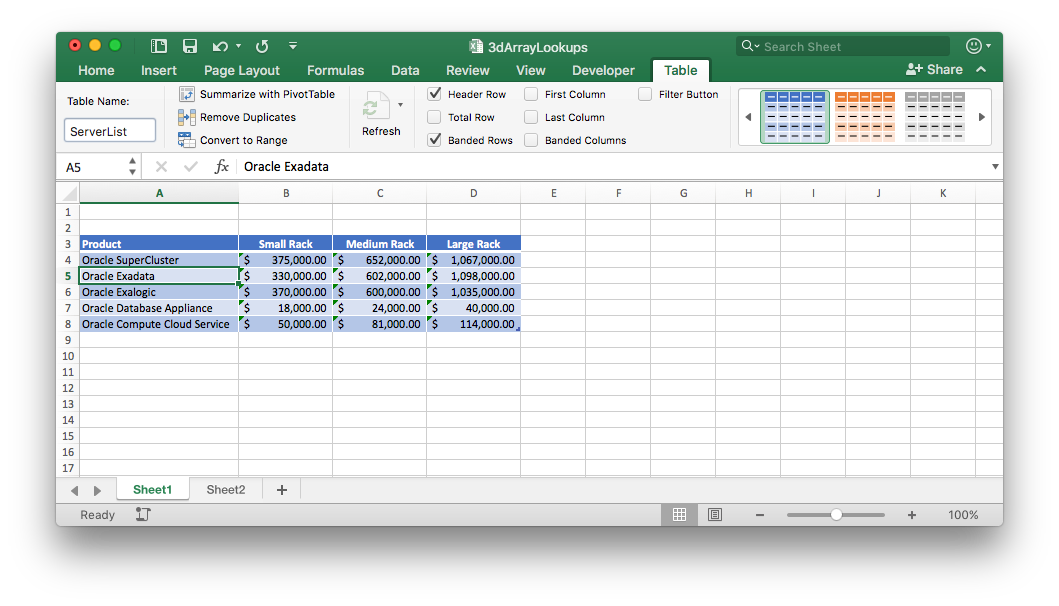1059x606 pixels.
Task: Click the fx Insert Function icon
Action: point(222,167)
